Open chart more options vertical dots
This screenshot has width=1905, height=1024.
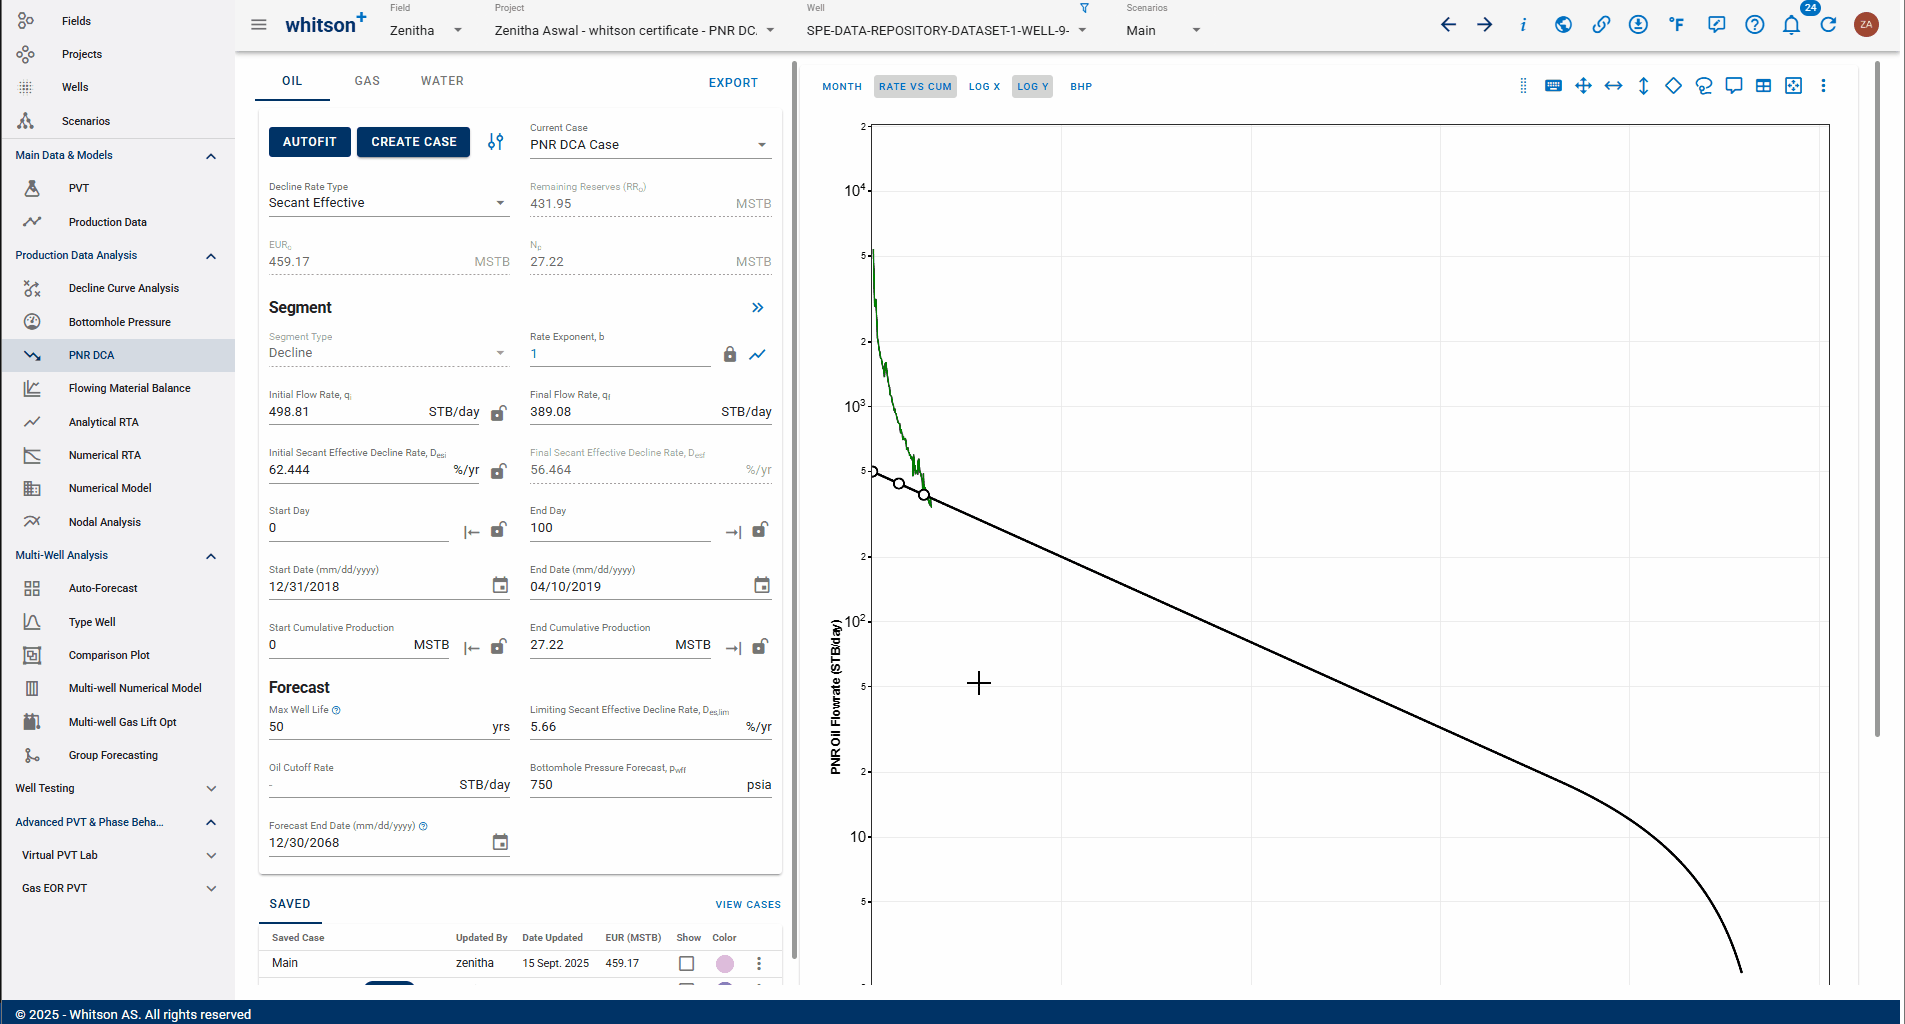tap(1823, 86)
